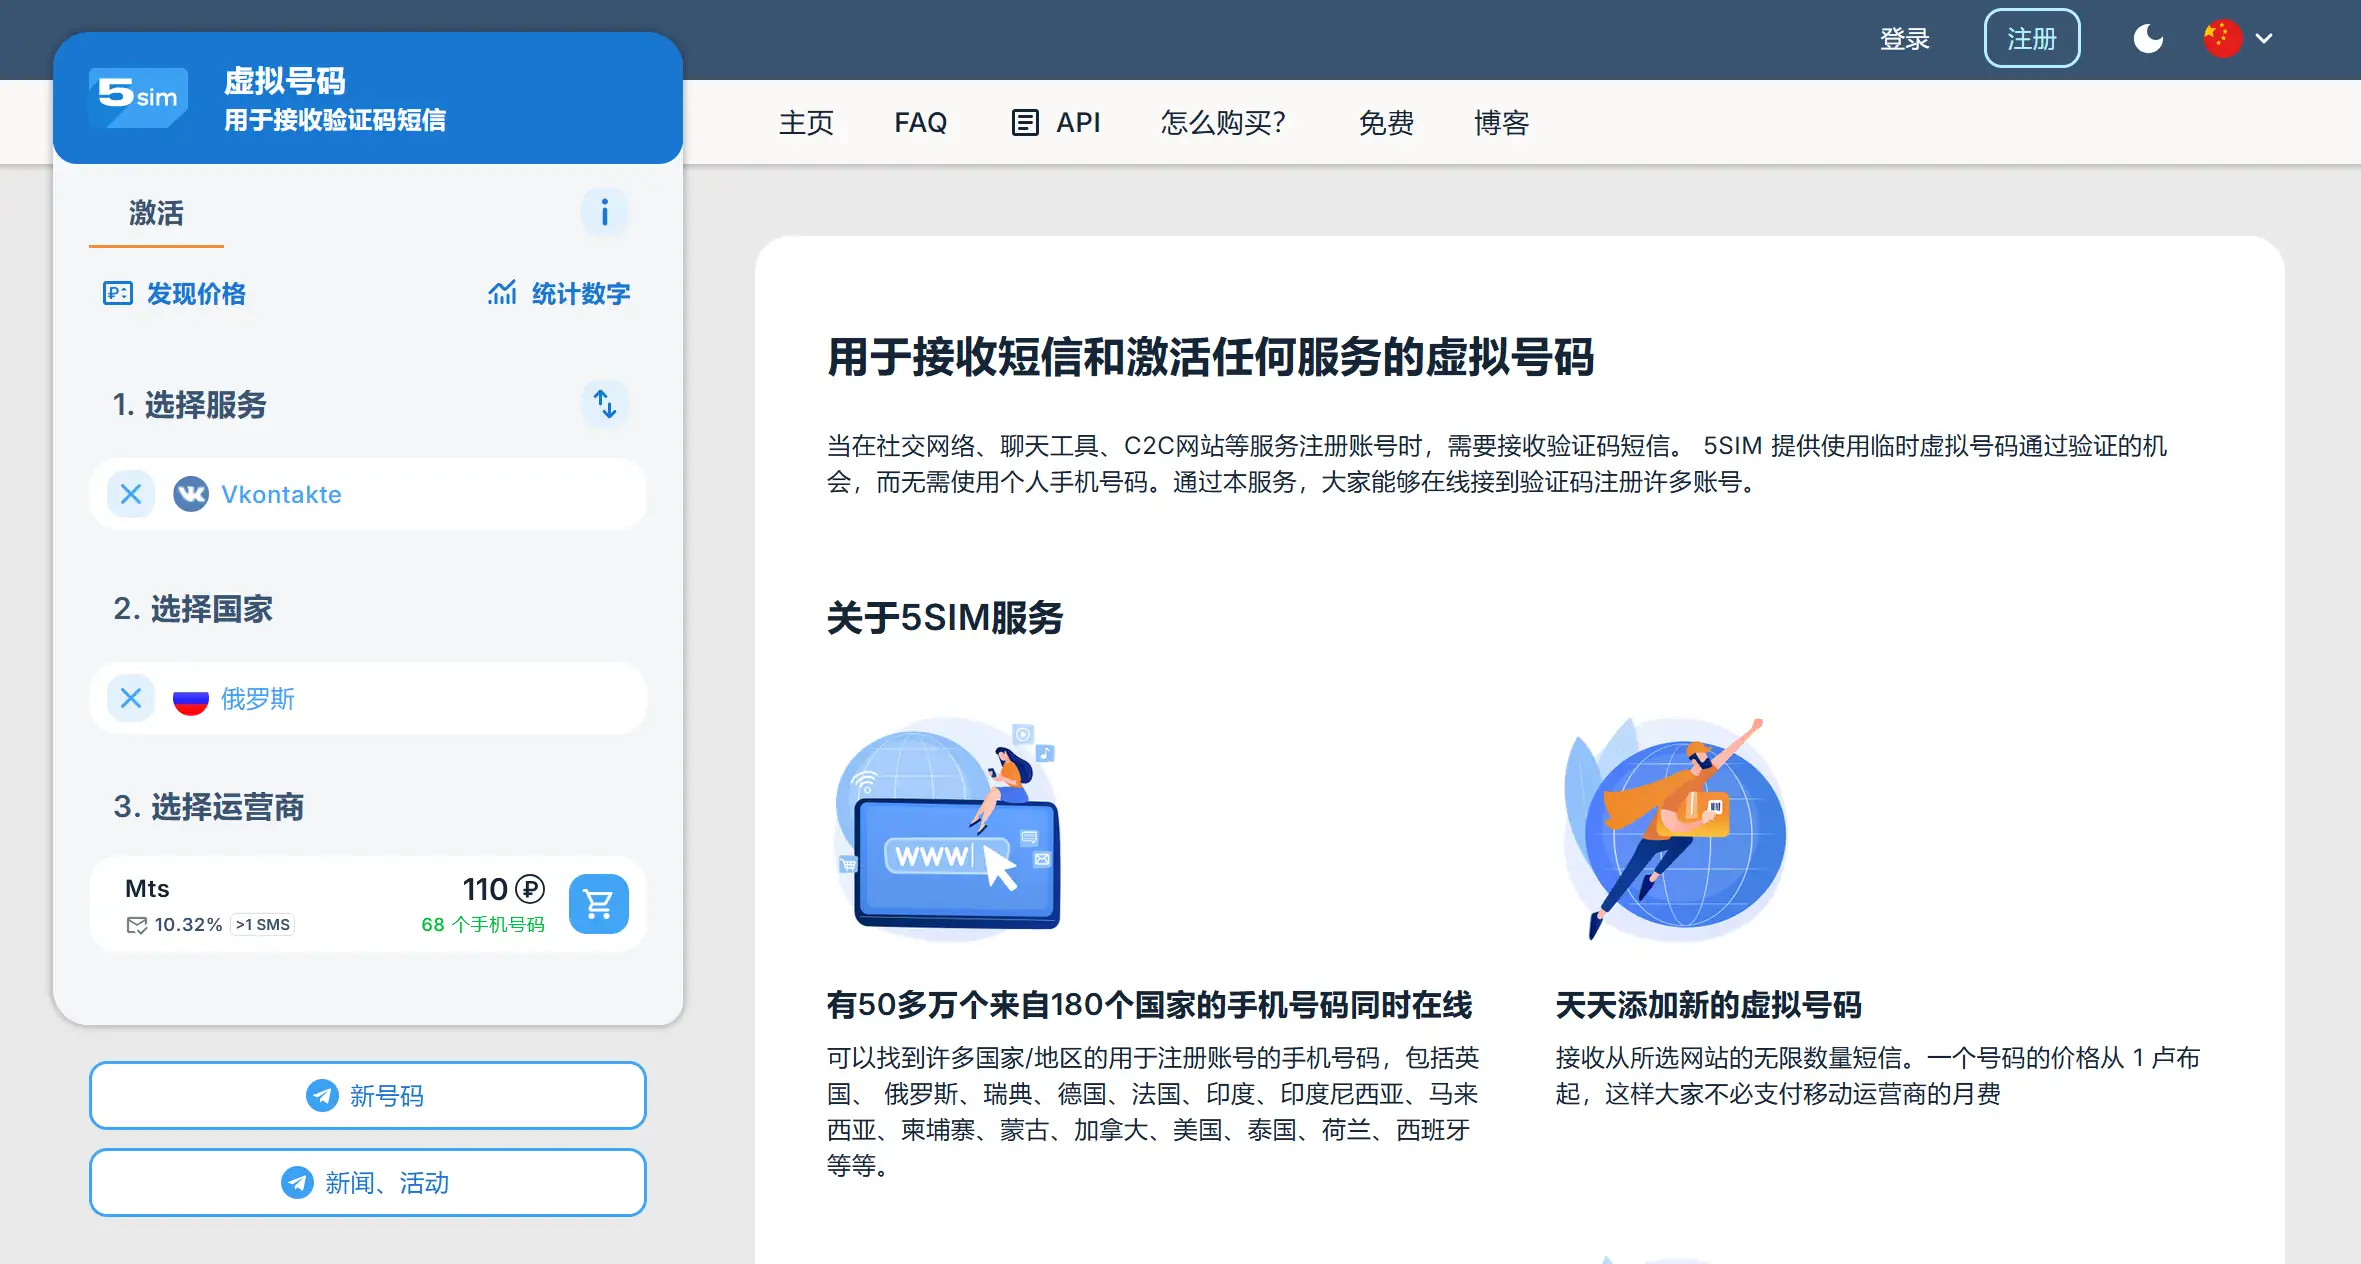
Task: Open the FAQ menu item
Action: (920, 122)
